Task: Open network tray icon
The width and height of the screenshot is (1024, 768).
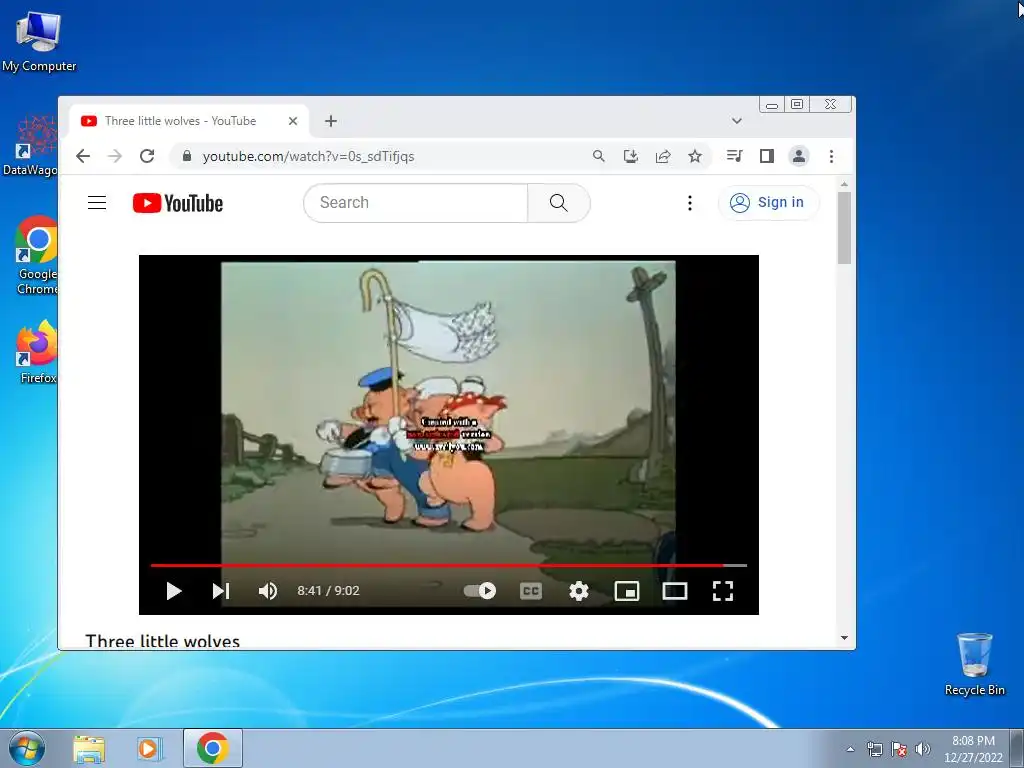Action: pyautogui.click(x=874, y=749)
